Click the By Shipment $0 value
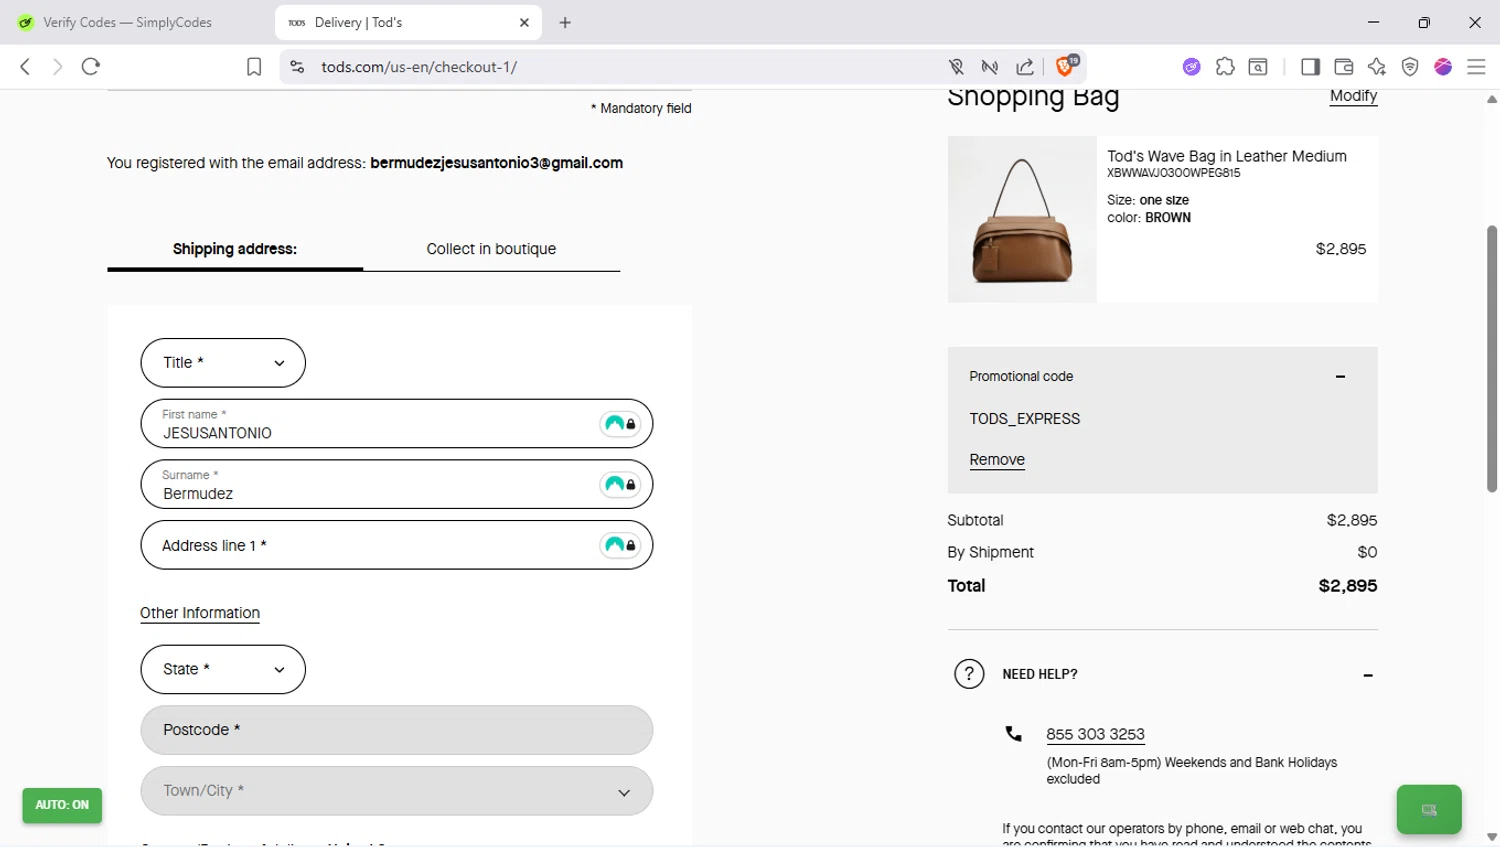This screenshot has height=847, width=1500. 1367,552
